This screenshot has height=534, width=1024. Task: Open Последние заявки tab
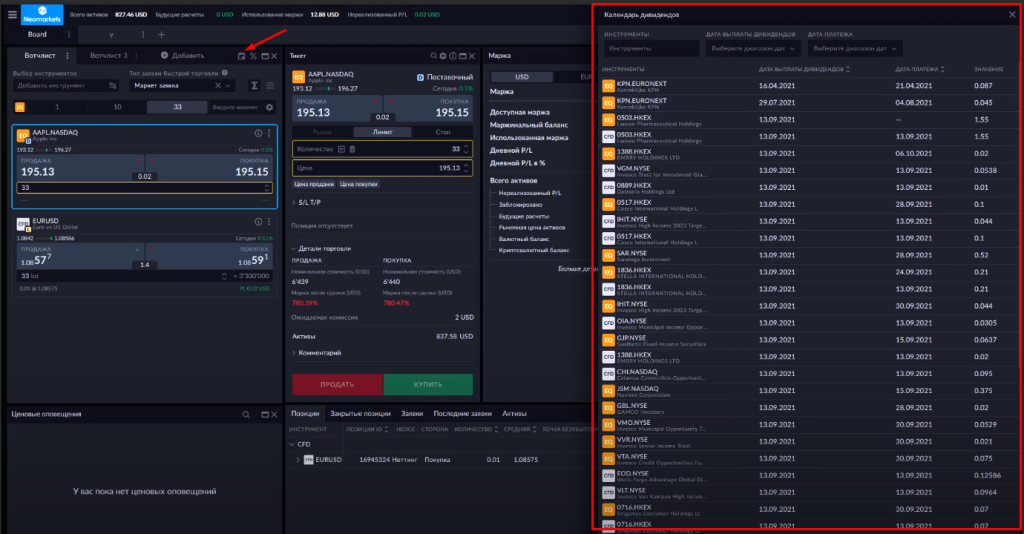pos(462,414)
